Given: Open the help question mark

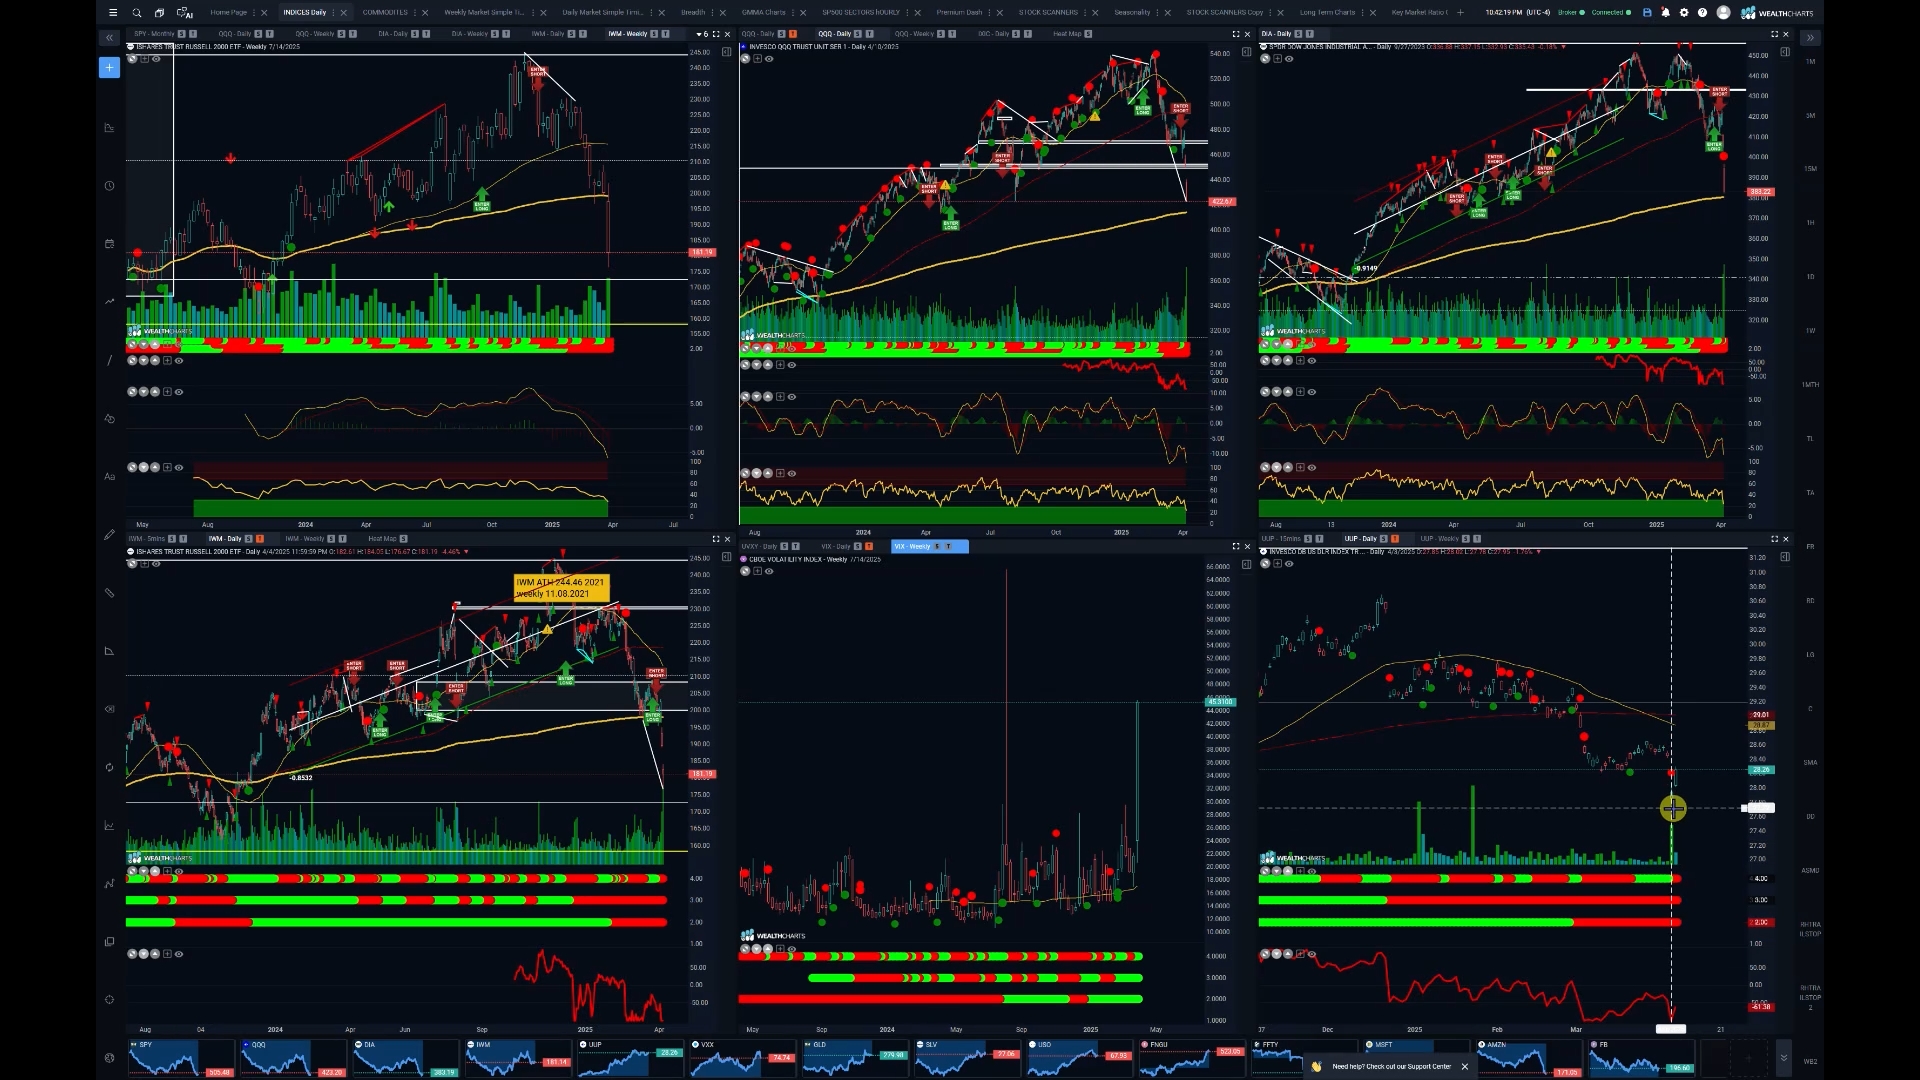Looking at the screenshot, I should 1702,13.
